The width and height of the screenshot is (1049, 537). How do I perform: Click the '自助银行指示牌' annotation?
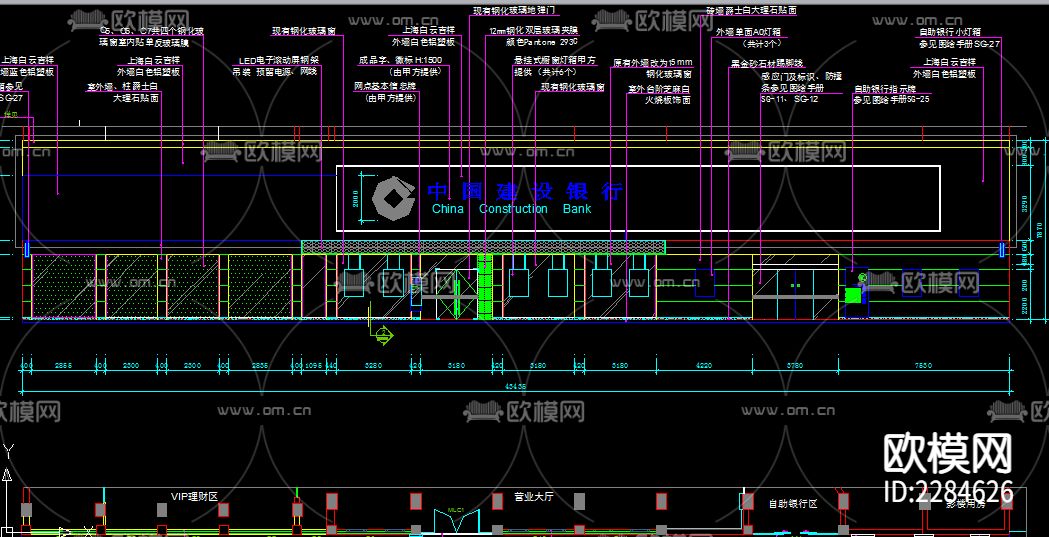click(884, 89)
